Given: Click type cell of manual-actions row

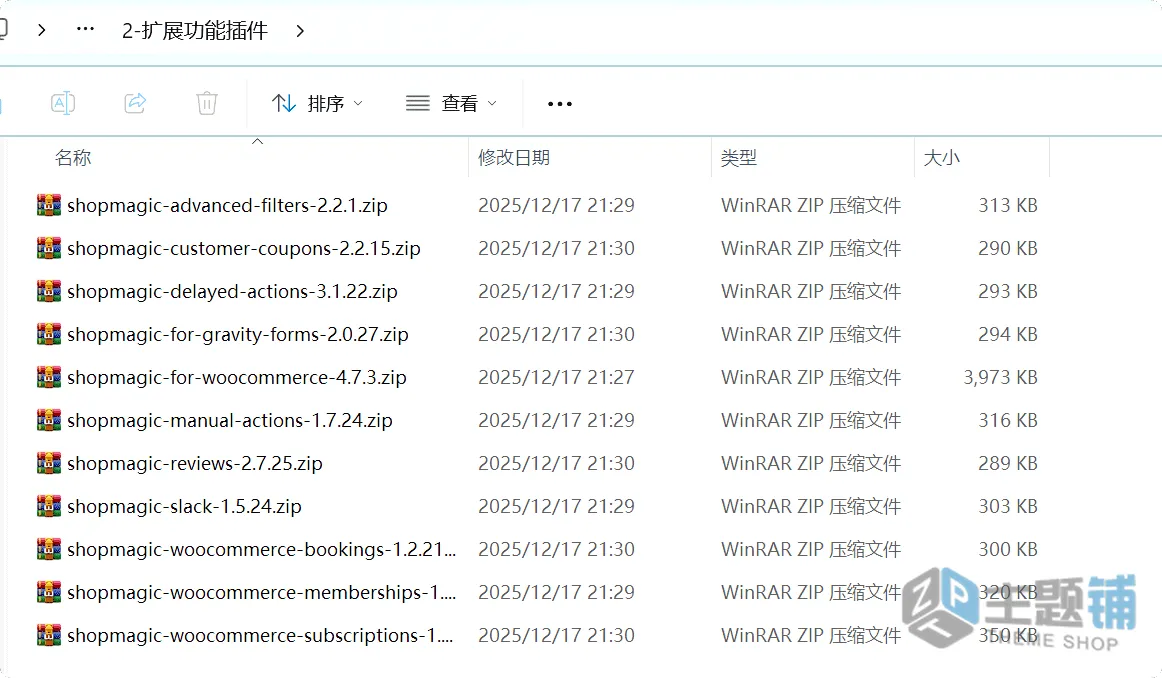Looking at the screenshot, I should [811, 420].
